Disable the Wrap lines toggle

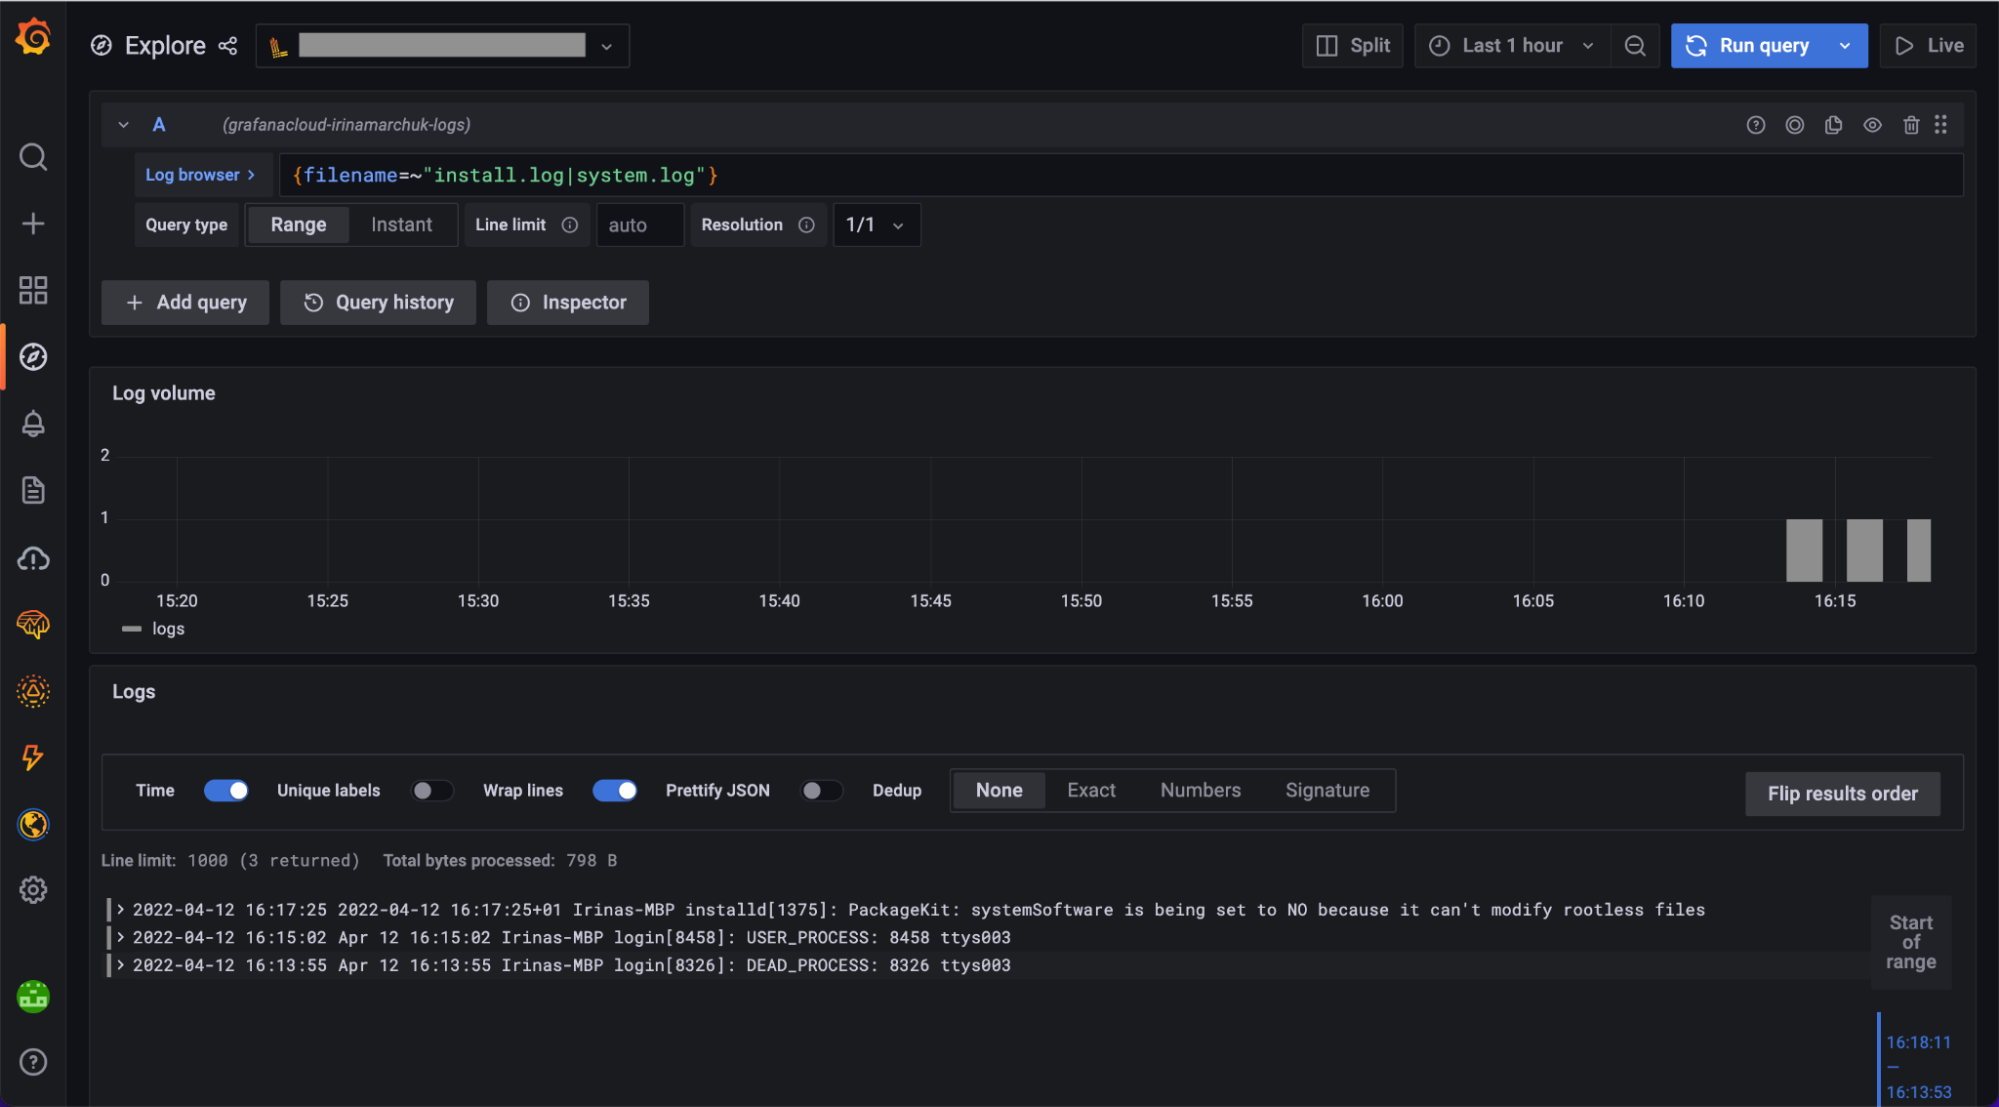click(x=614, y=790)
